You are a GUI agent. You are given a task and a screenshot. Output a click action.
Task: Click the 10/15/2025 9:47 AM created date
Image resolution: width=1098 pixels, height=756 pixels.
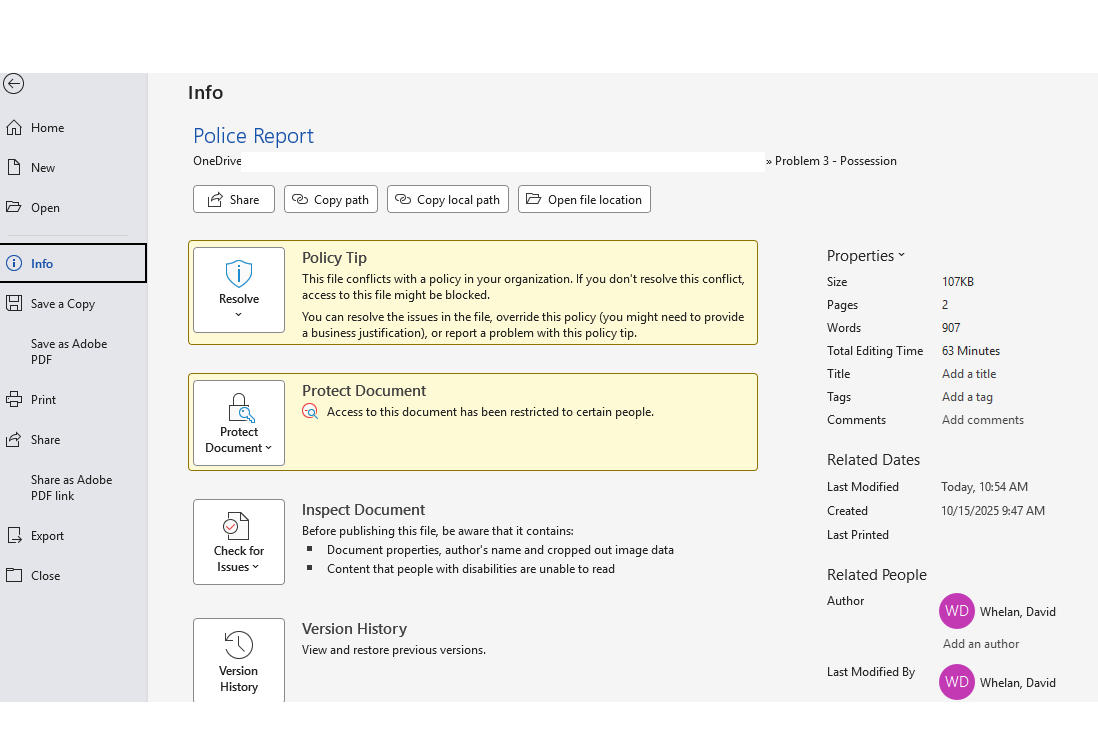click(992, 511)
